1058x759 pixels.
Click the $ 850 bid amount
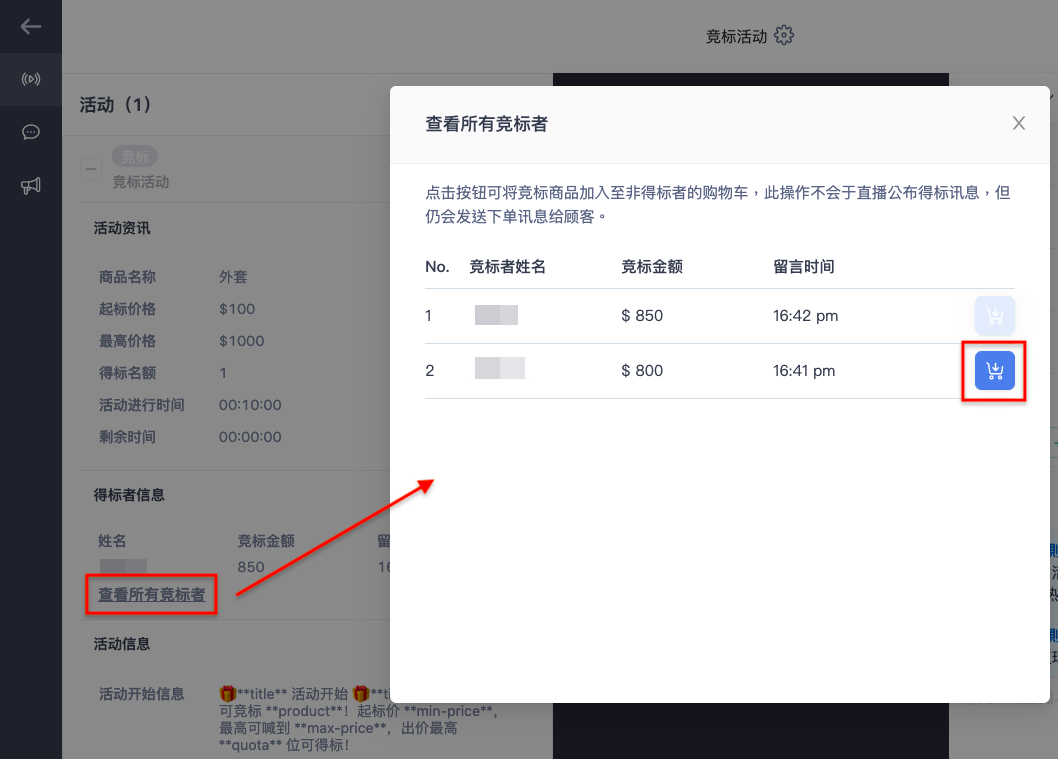642,316
